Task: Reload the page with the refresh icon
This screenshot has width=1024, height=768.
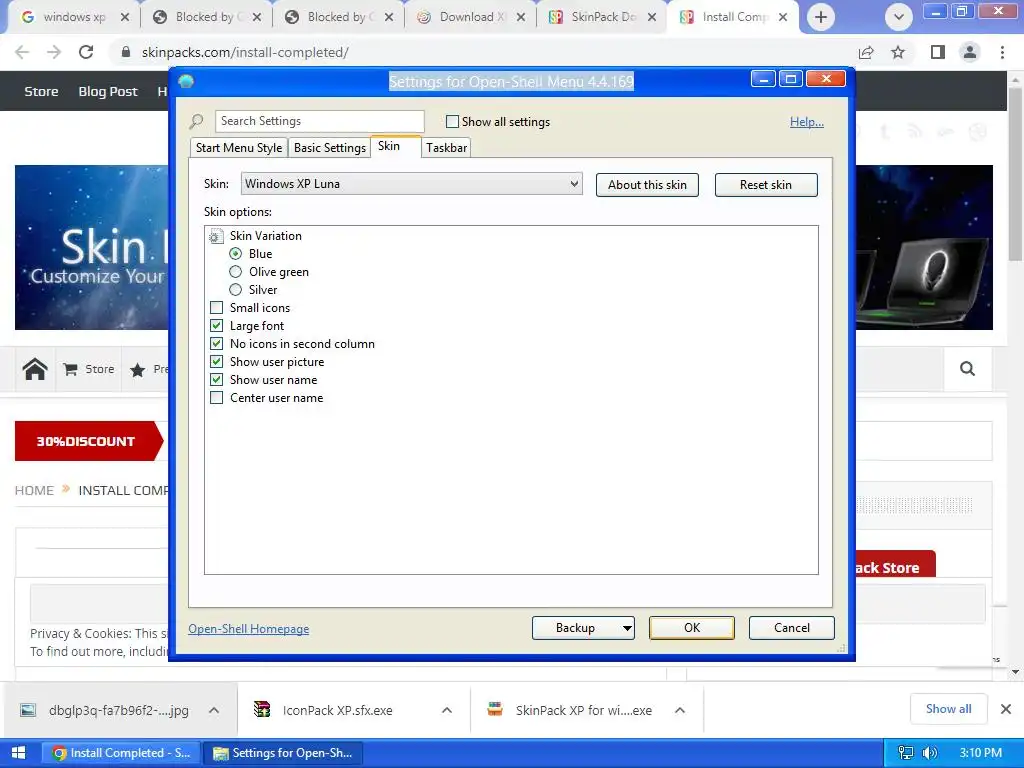Action: point(86,52)
